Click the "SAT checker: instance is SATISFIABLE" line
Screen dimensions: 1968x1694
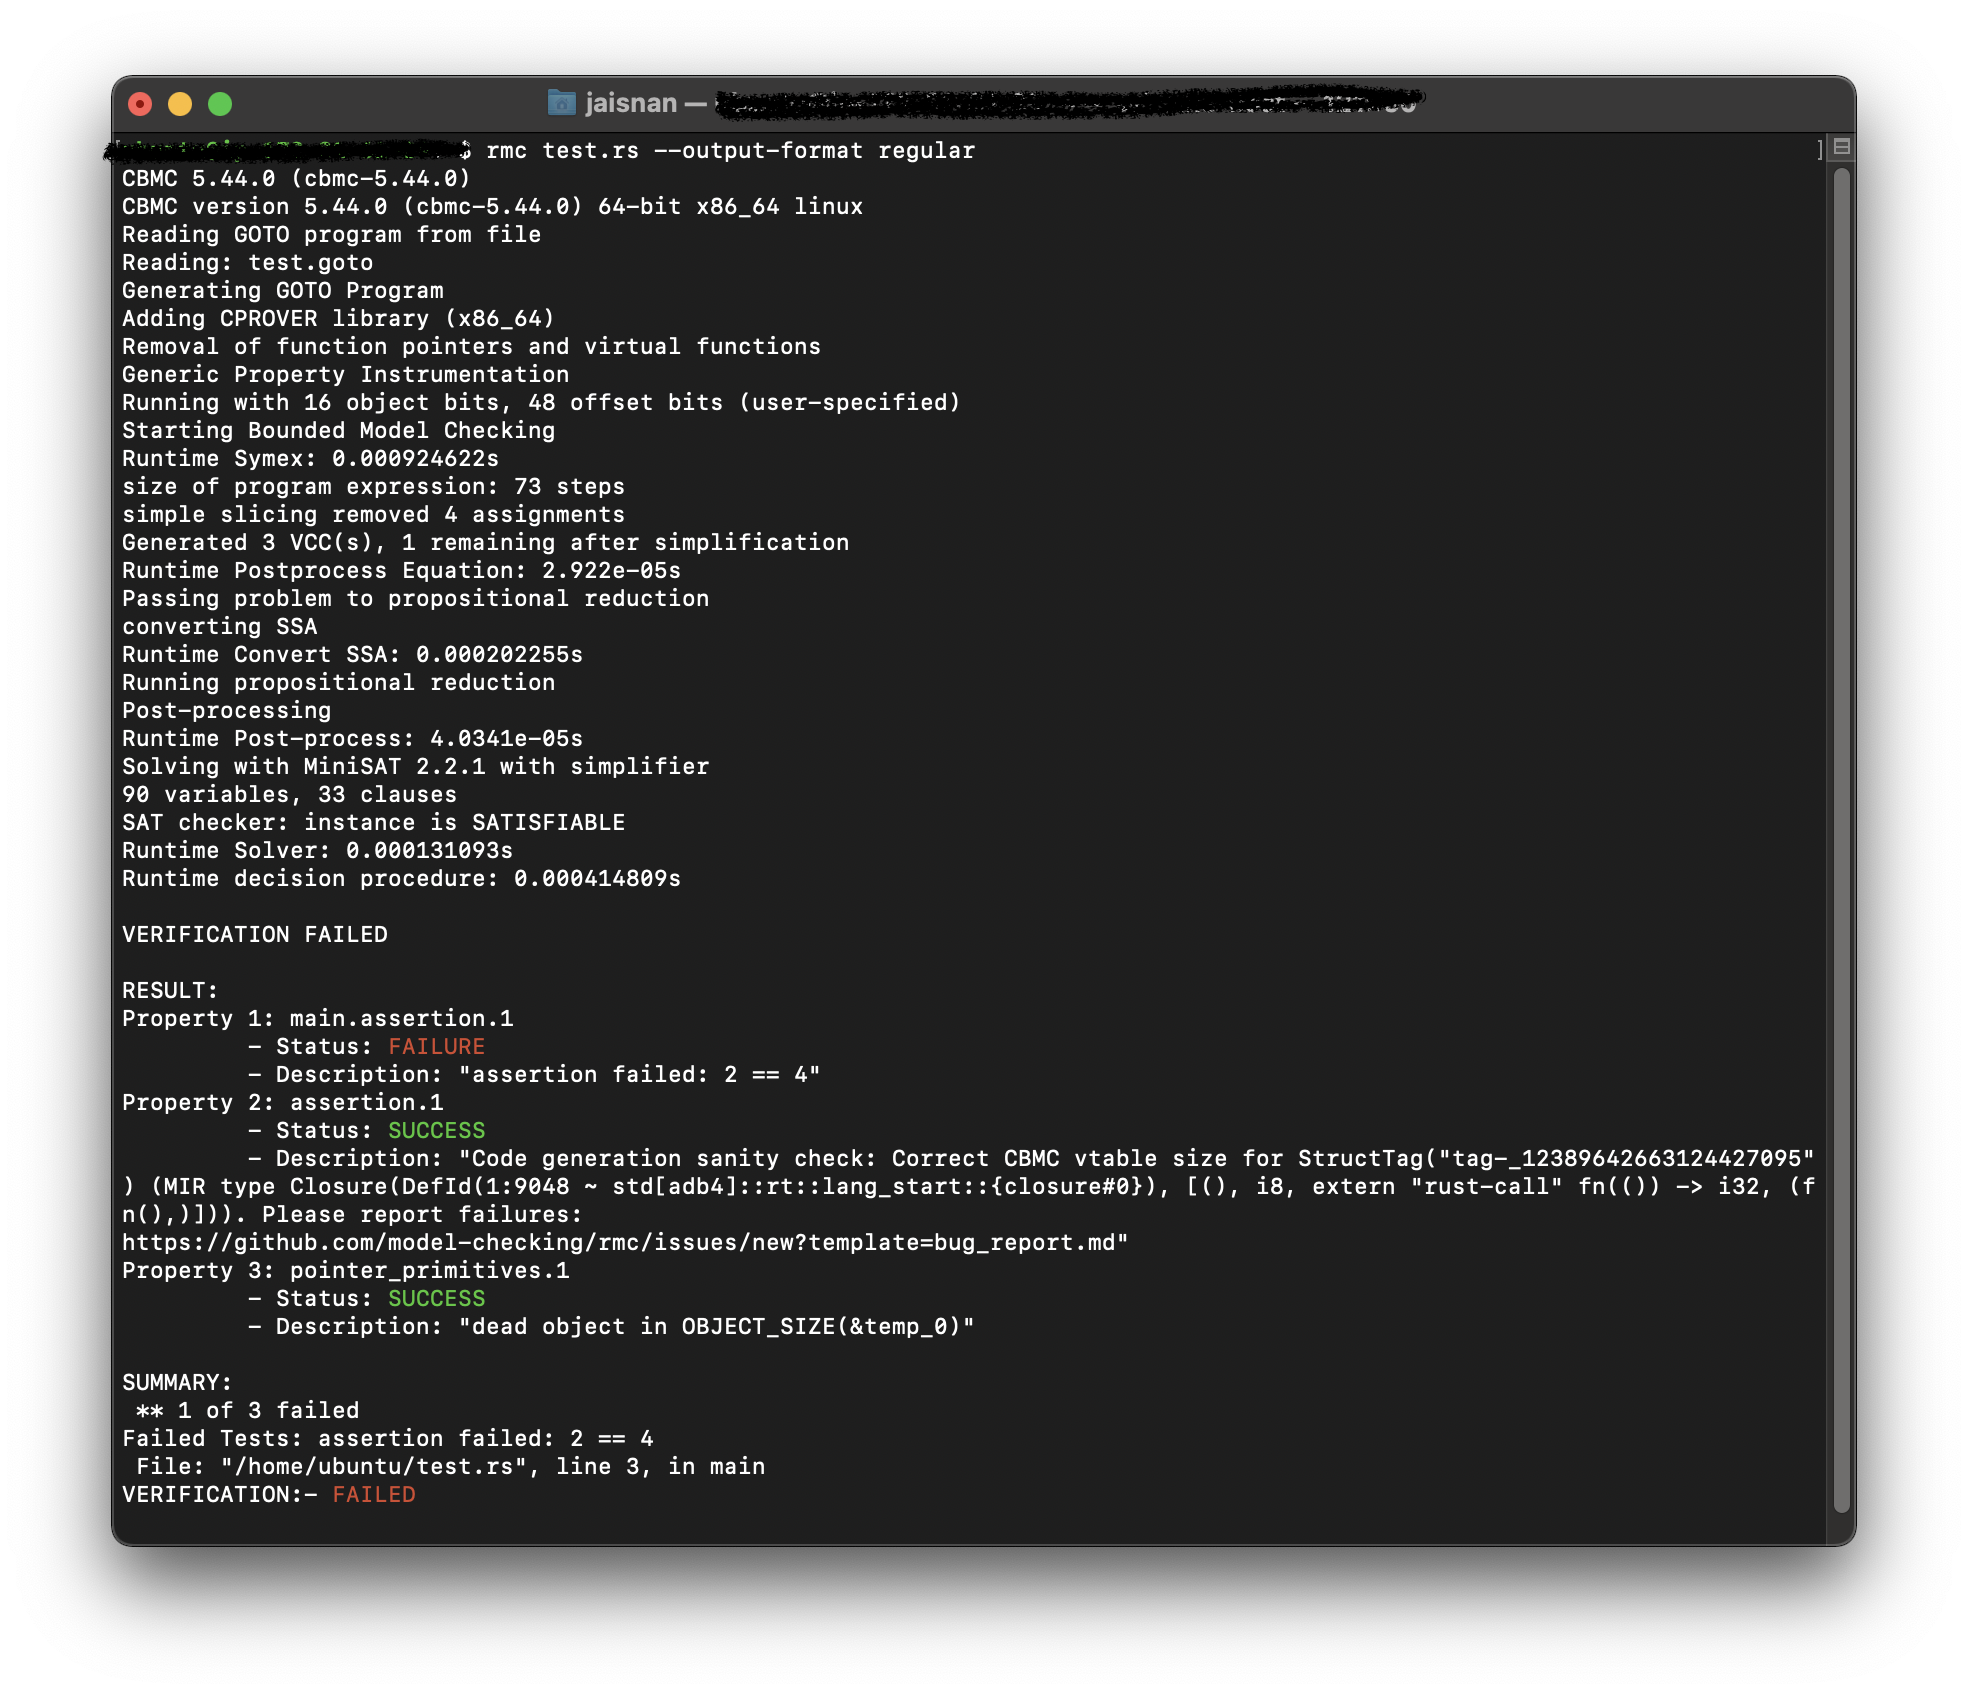pyautogui.click(x=373, y=823)
